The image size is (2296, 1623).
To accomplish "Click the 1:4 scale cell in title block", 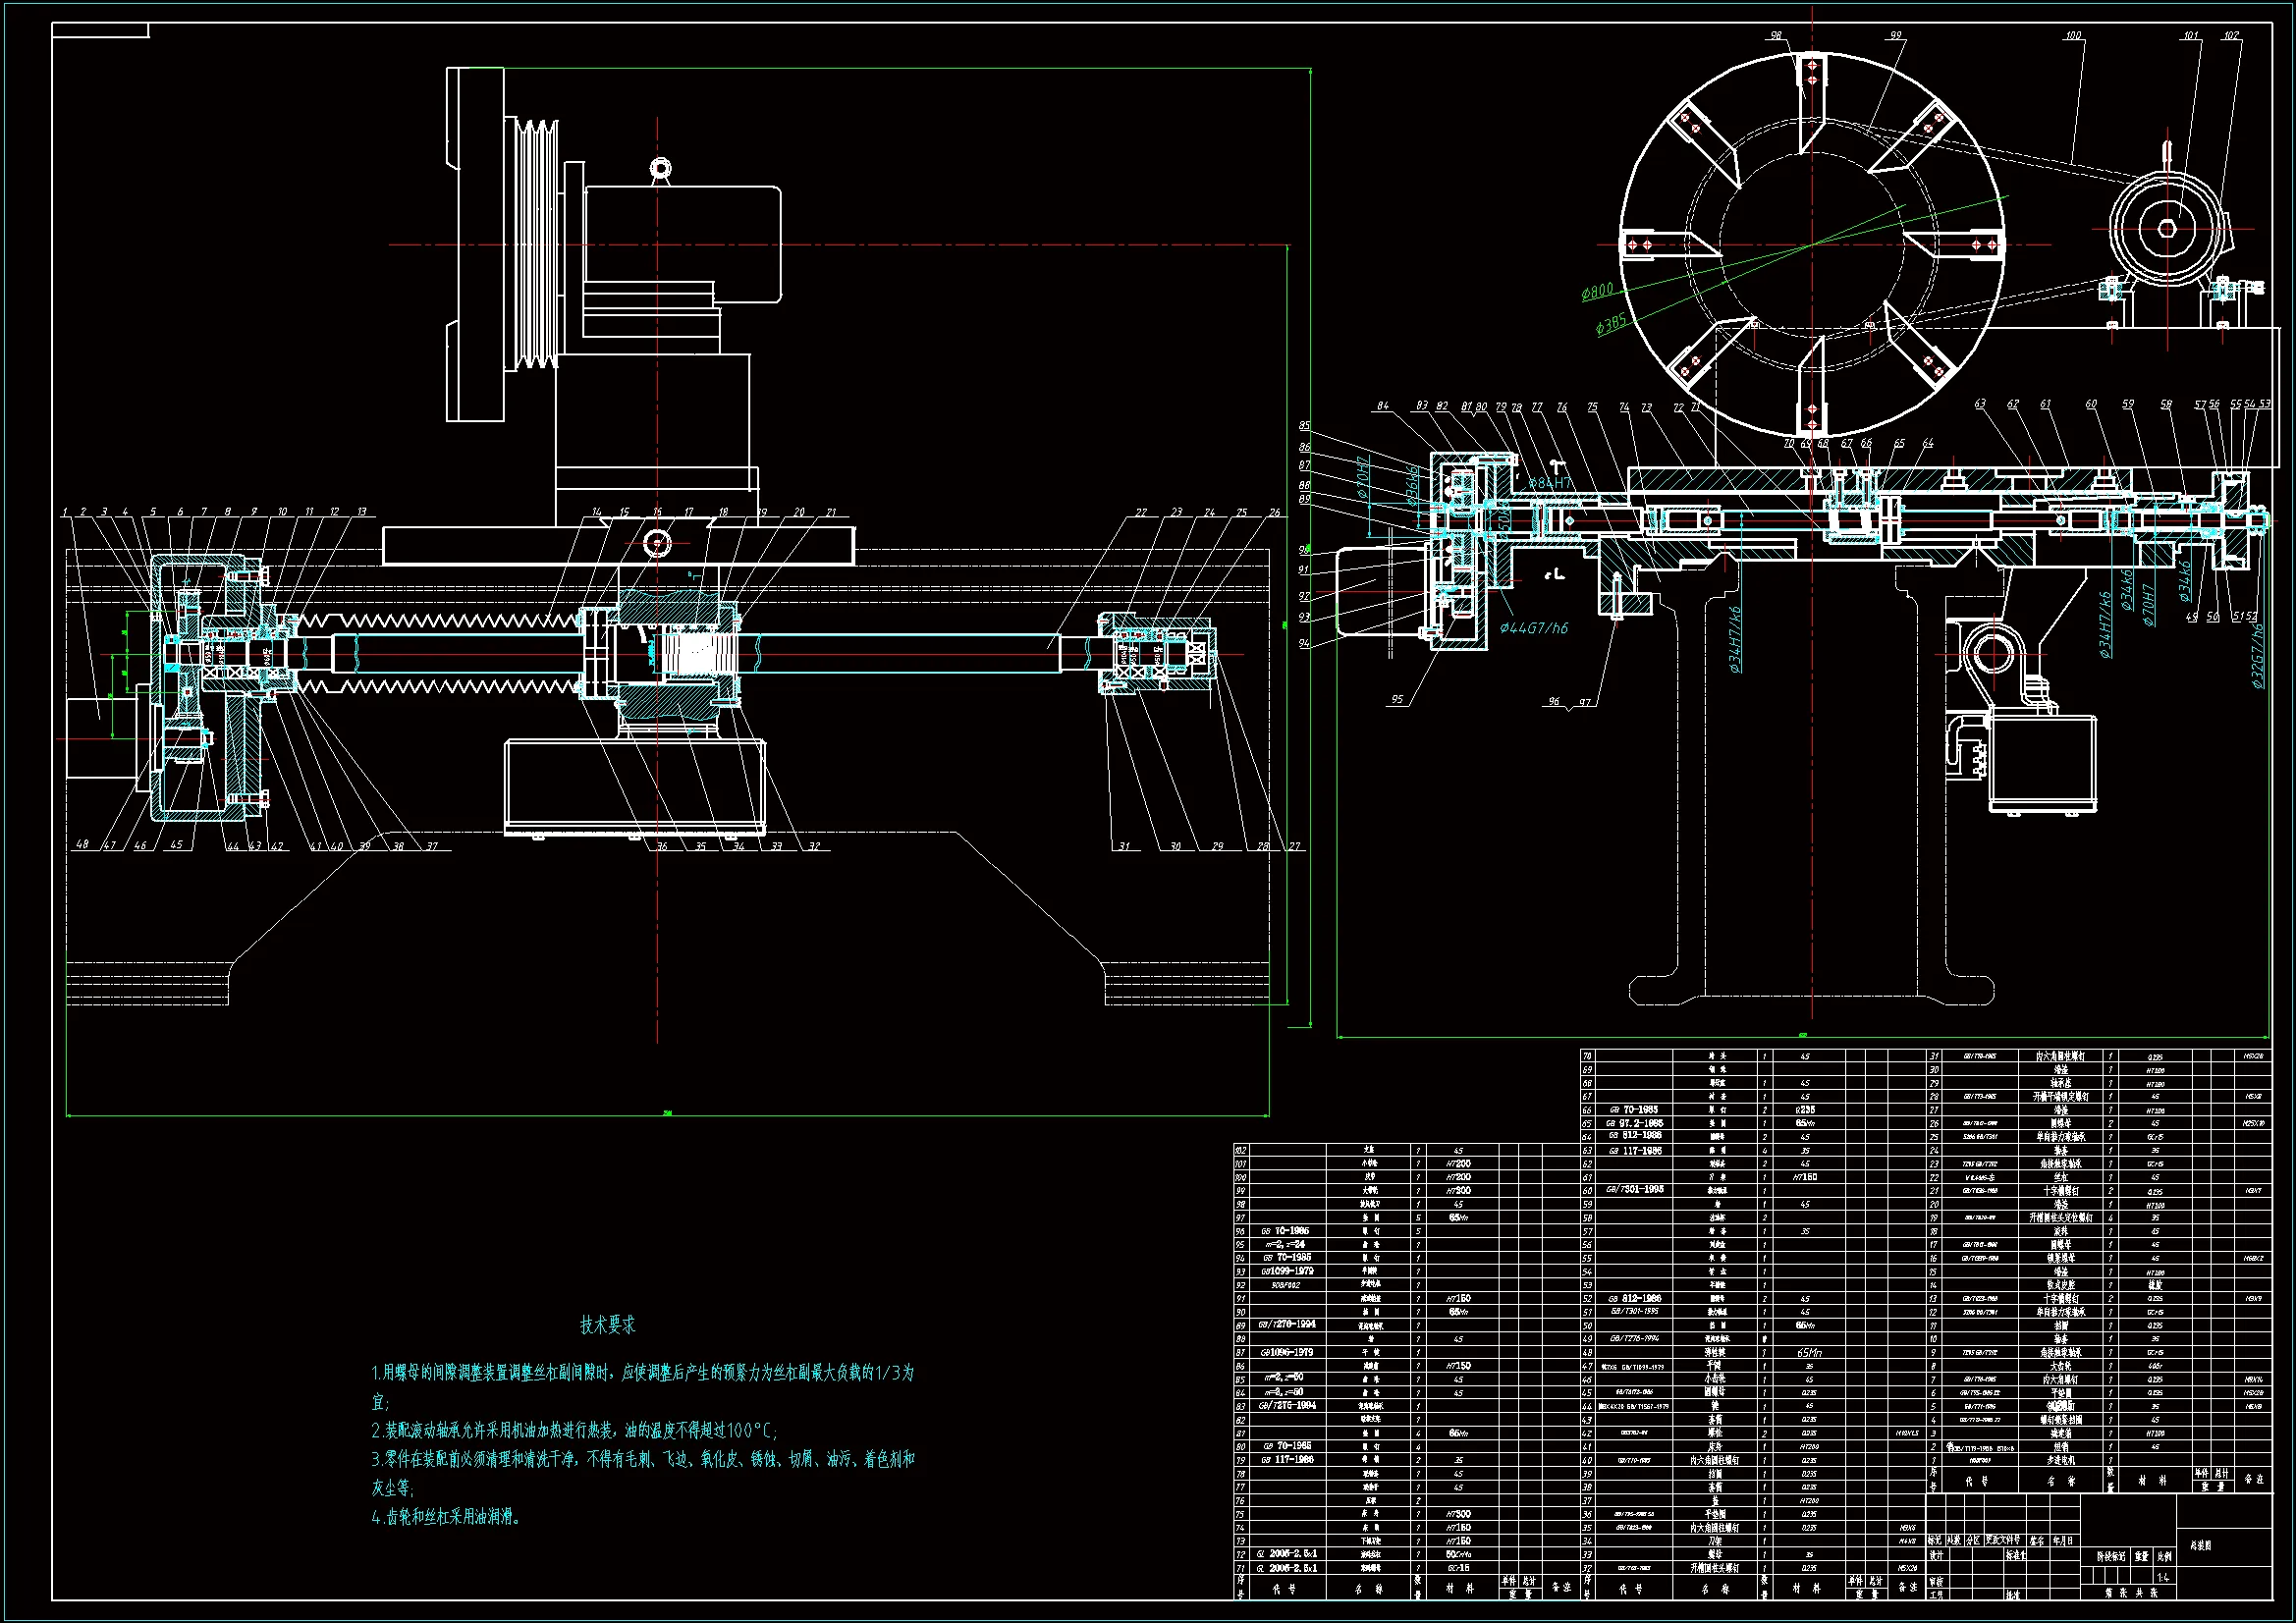I will point(2163,1577).
